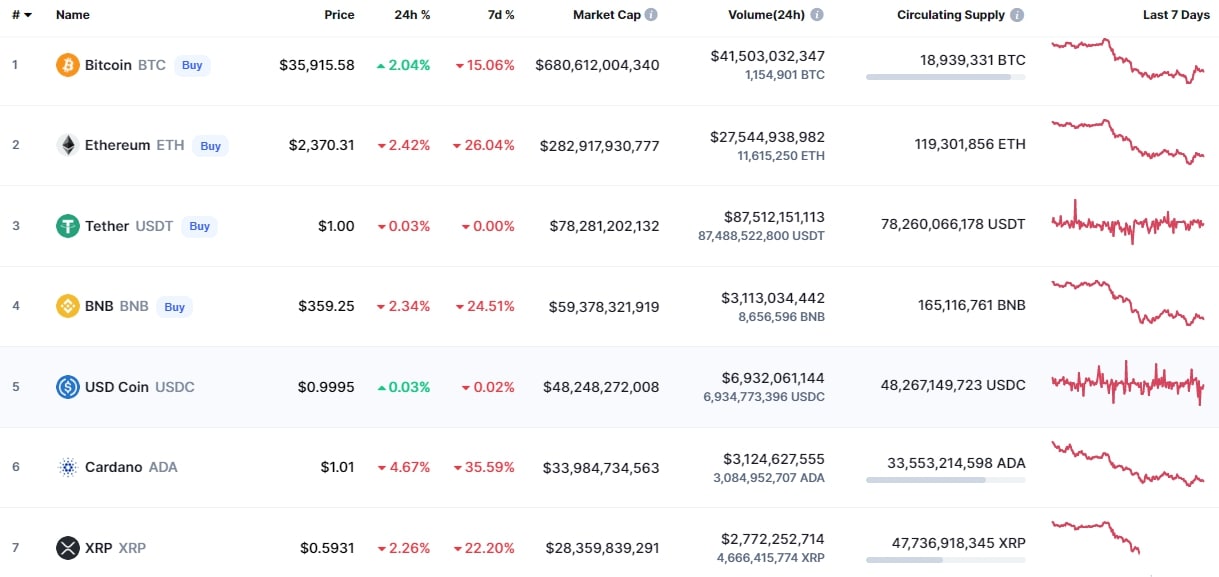Click the Buy button next to Bitcoin
This screenshot has height=577, width=1219.
click(x=192, y=65)
